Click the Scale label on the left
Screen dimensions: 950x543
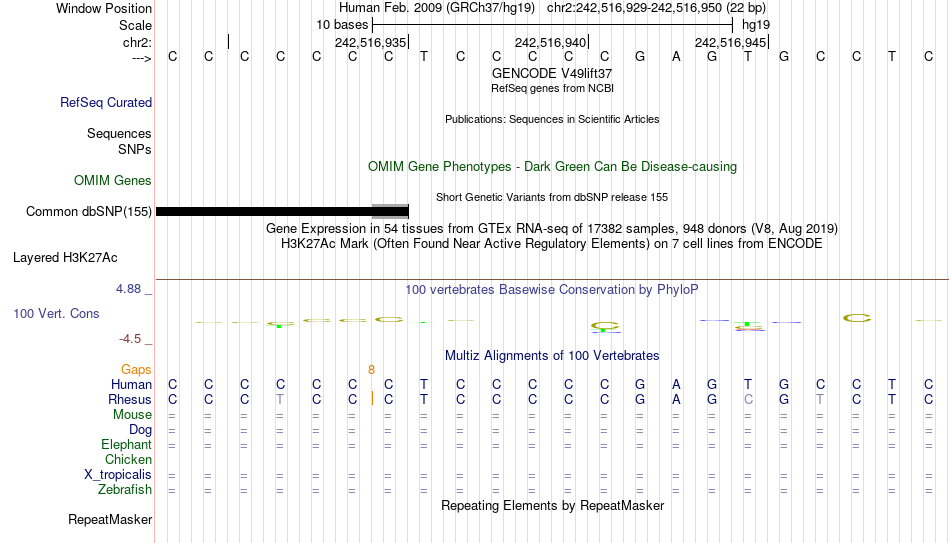pyautogui.click(x=135, y=25)
